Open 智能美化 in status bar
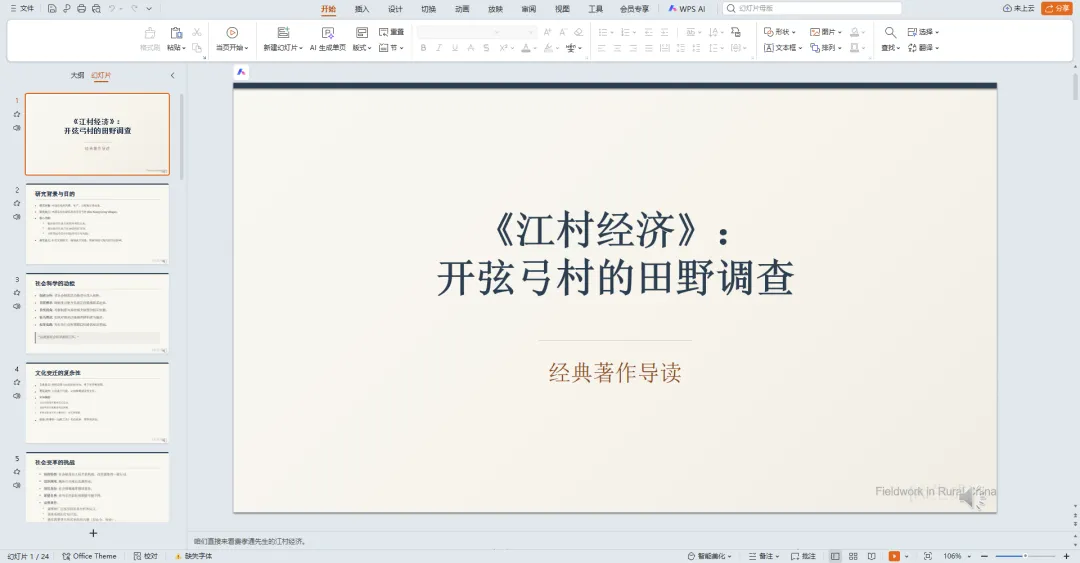This screenshot has height=563, width=1080. tap(709, 556)
